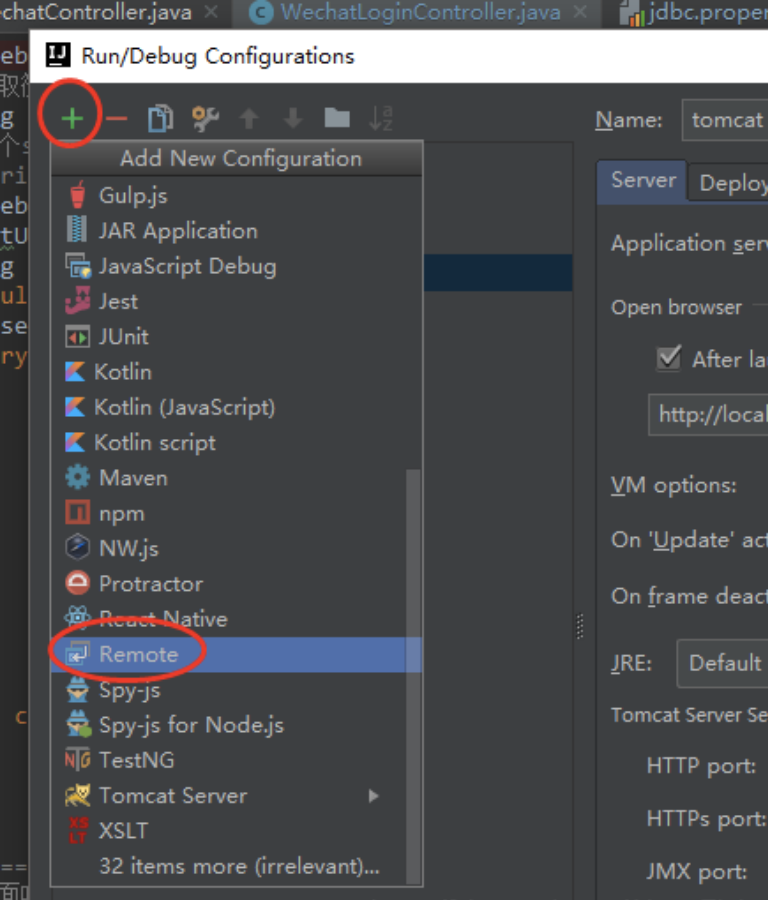The width and height of the screenshot is (768, 900).
Task: Select Kotlin script configuration type
Action: [236, 443]
